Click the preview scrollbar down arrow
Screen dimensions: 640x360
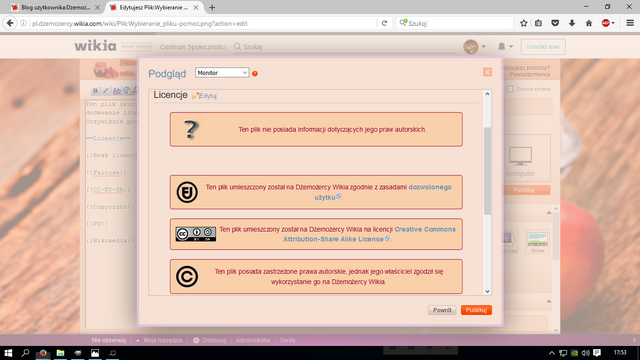tap(487, 291)
